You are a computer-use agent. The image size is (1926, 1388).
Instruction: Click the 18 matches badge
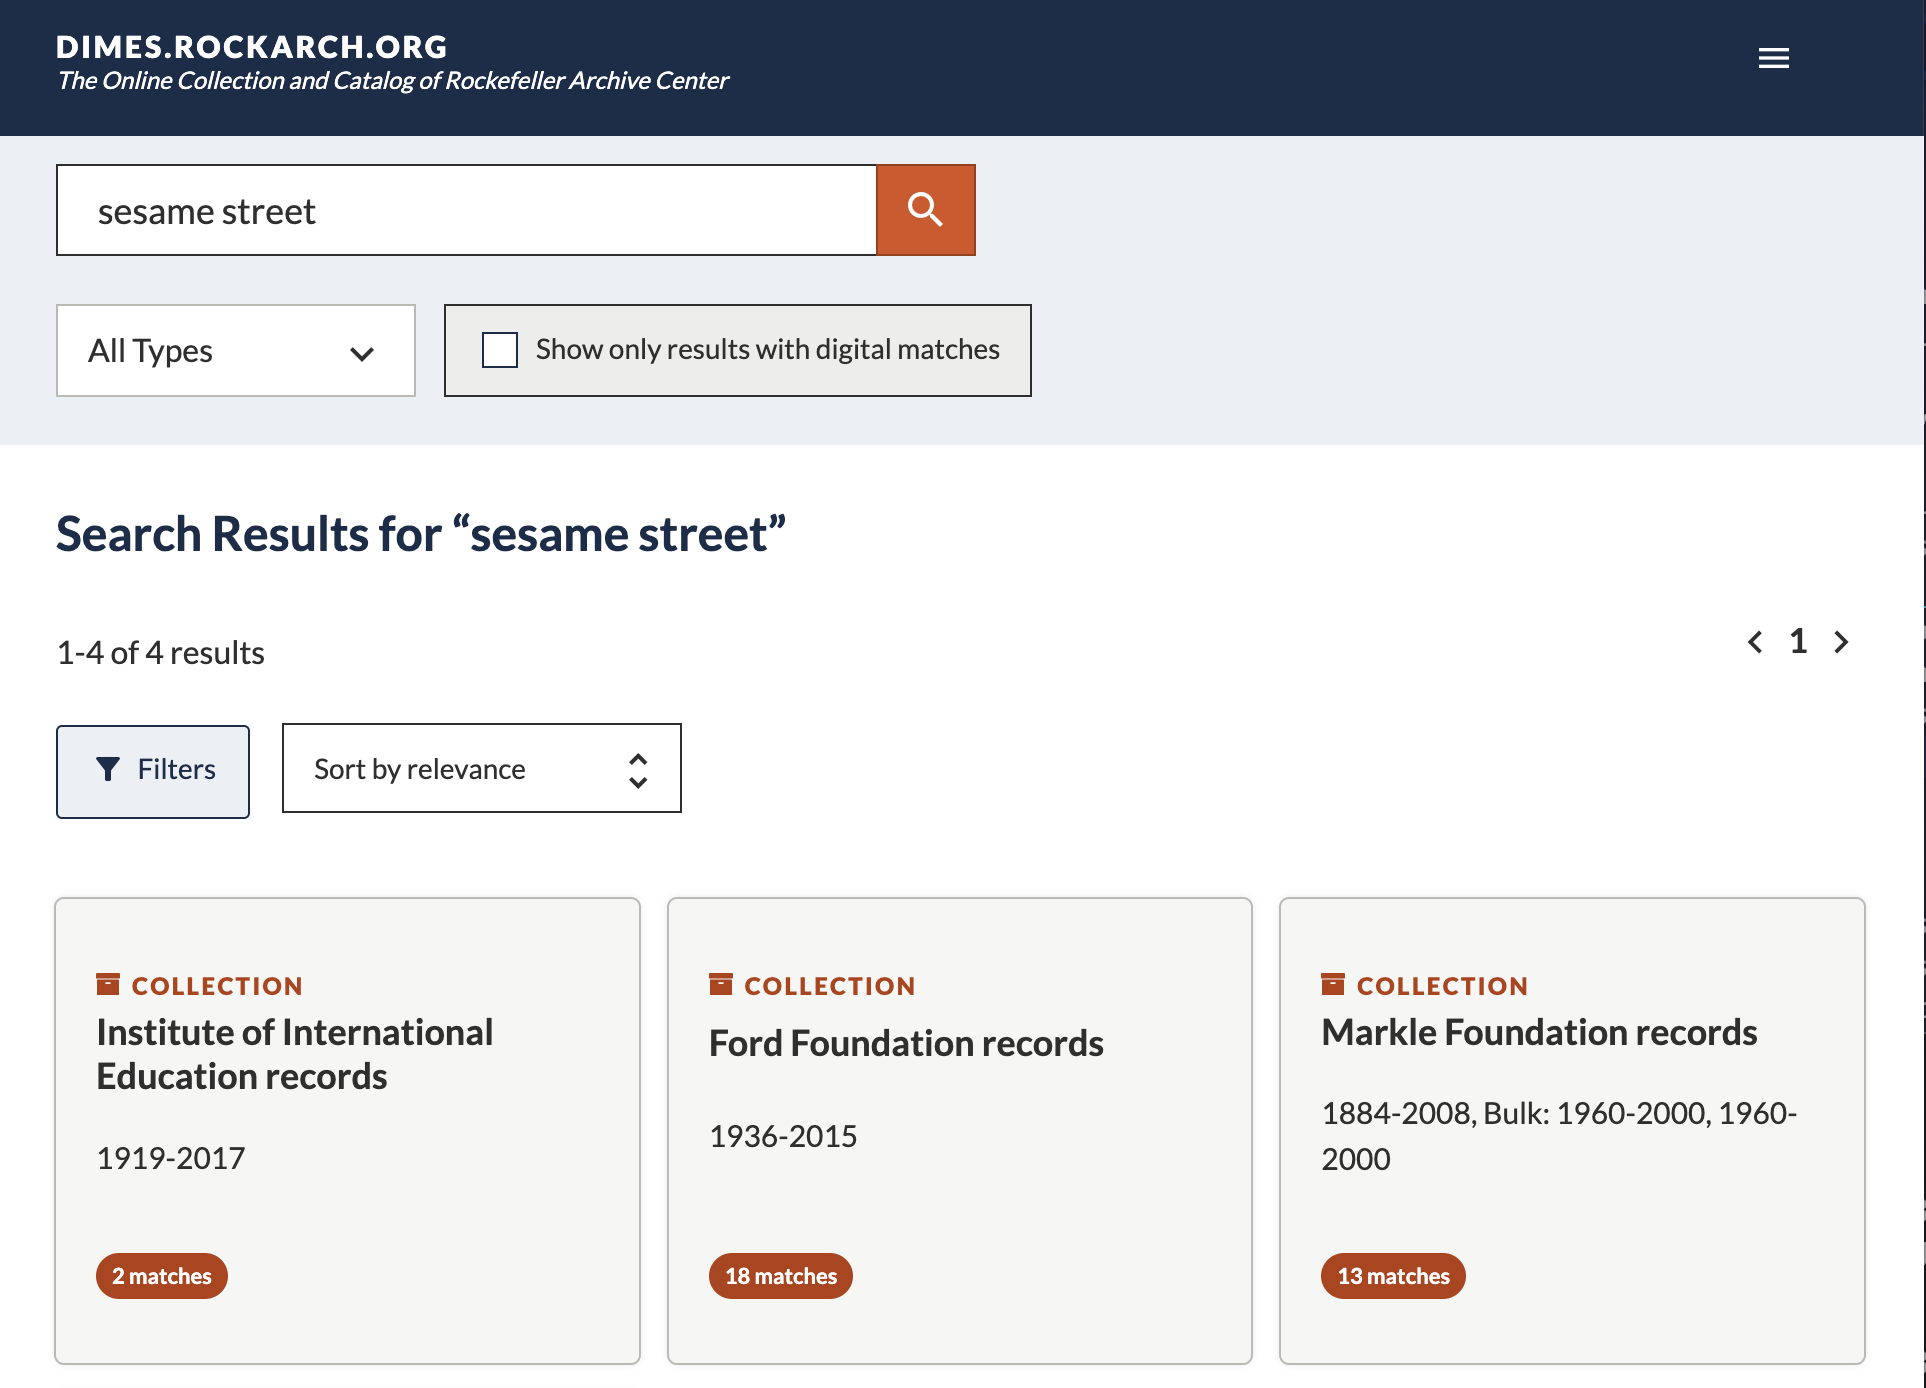781,1276
